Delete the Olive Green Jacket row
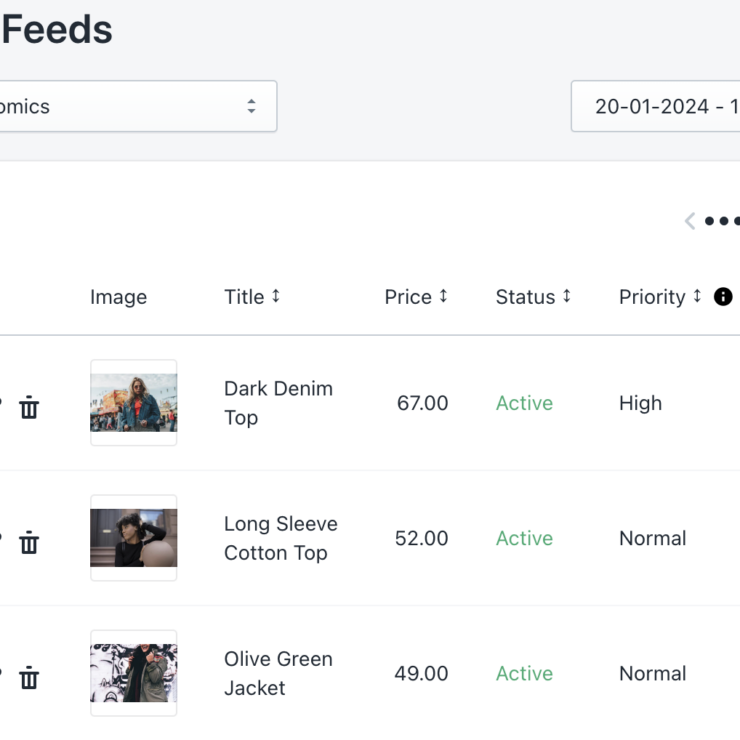740x740 pixels. [29, 677]
